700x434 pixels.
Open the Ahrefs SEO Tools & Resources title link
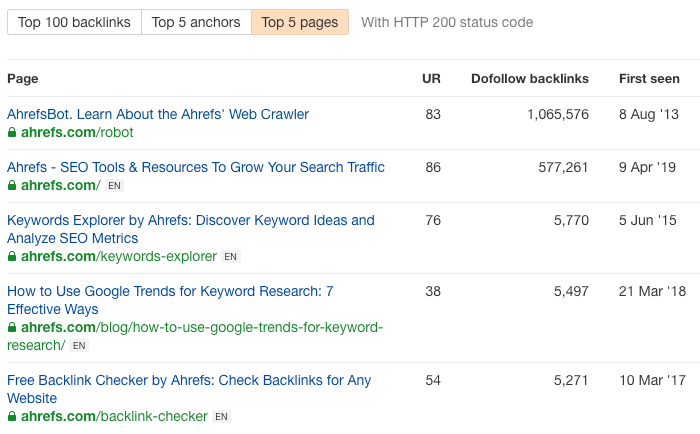tap(196, 167)
